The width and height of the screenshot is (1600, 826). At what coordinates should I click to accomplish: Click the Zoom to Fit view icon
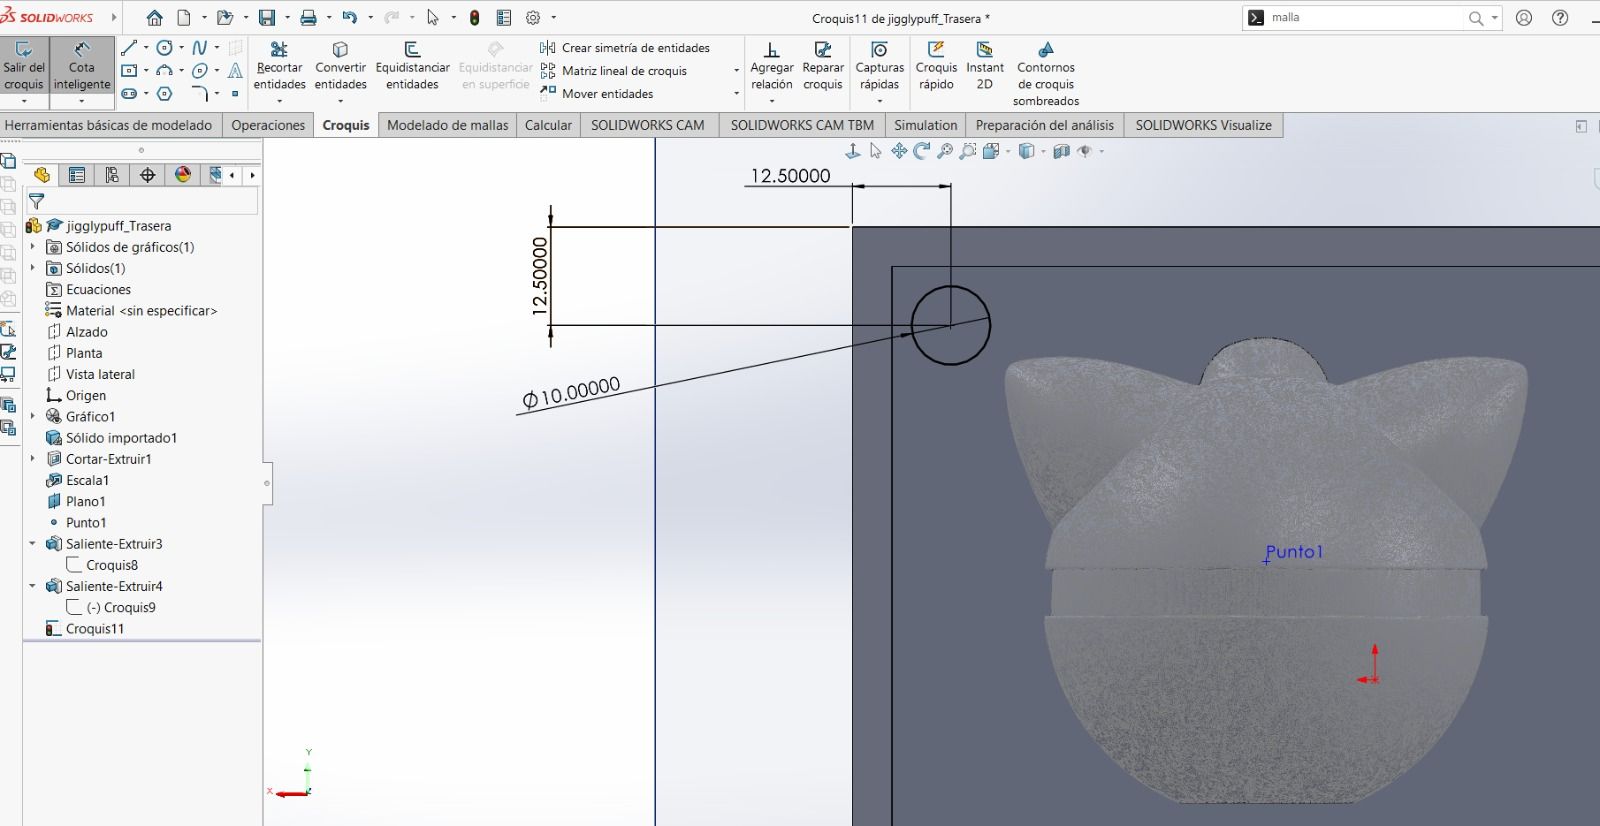944,151
